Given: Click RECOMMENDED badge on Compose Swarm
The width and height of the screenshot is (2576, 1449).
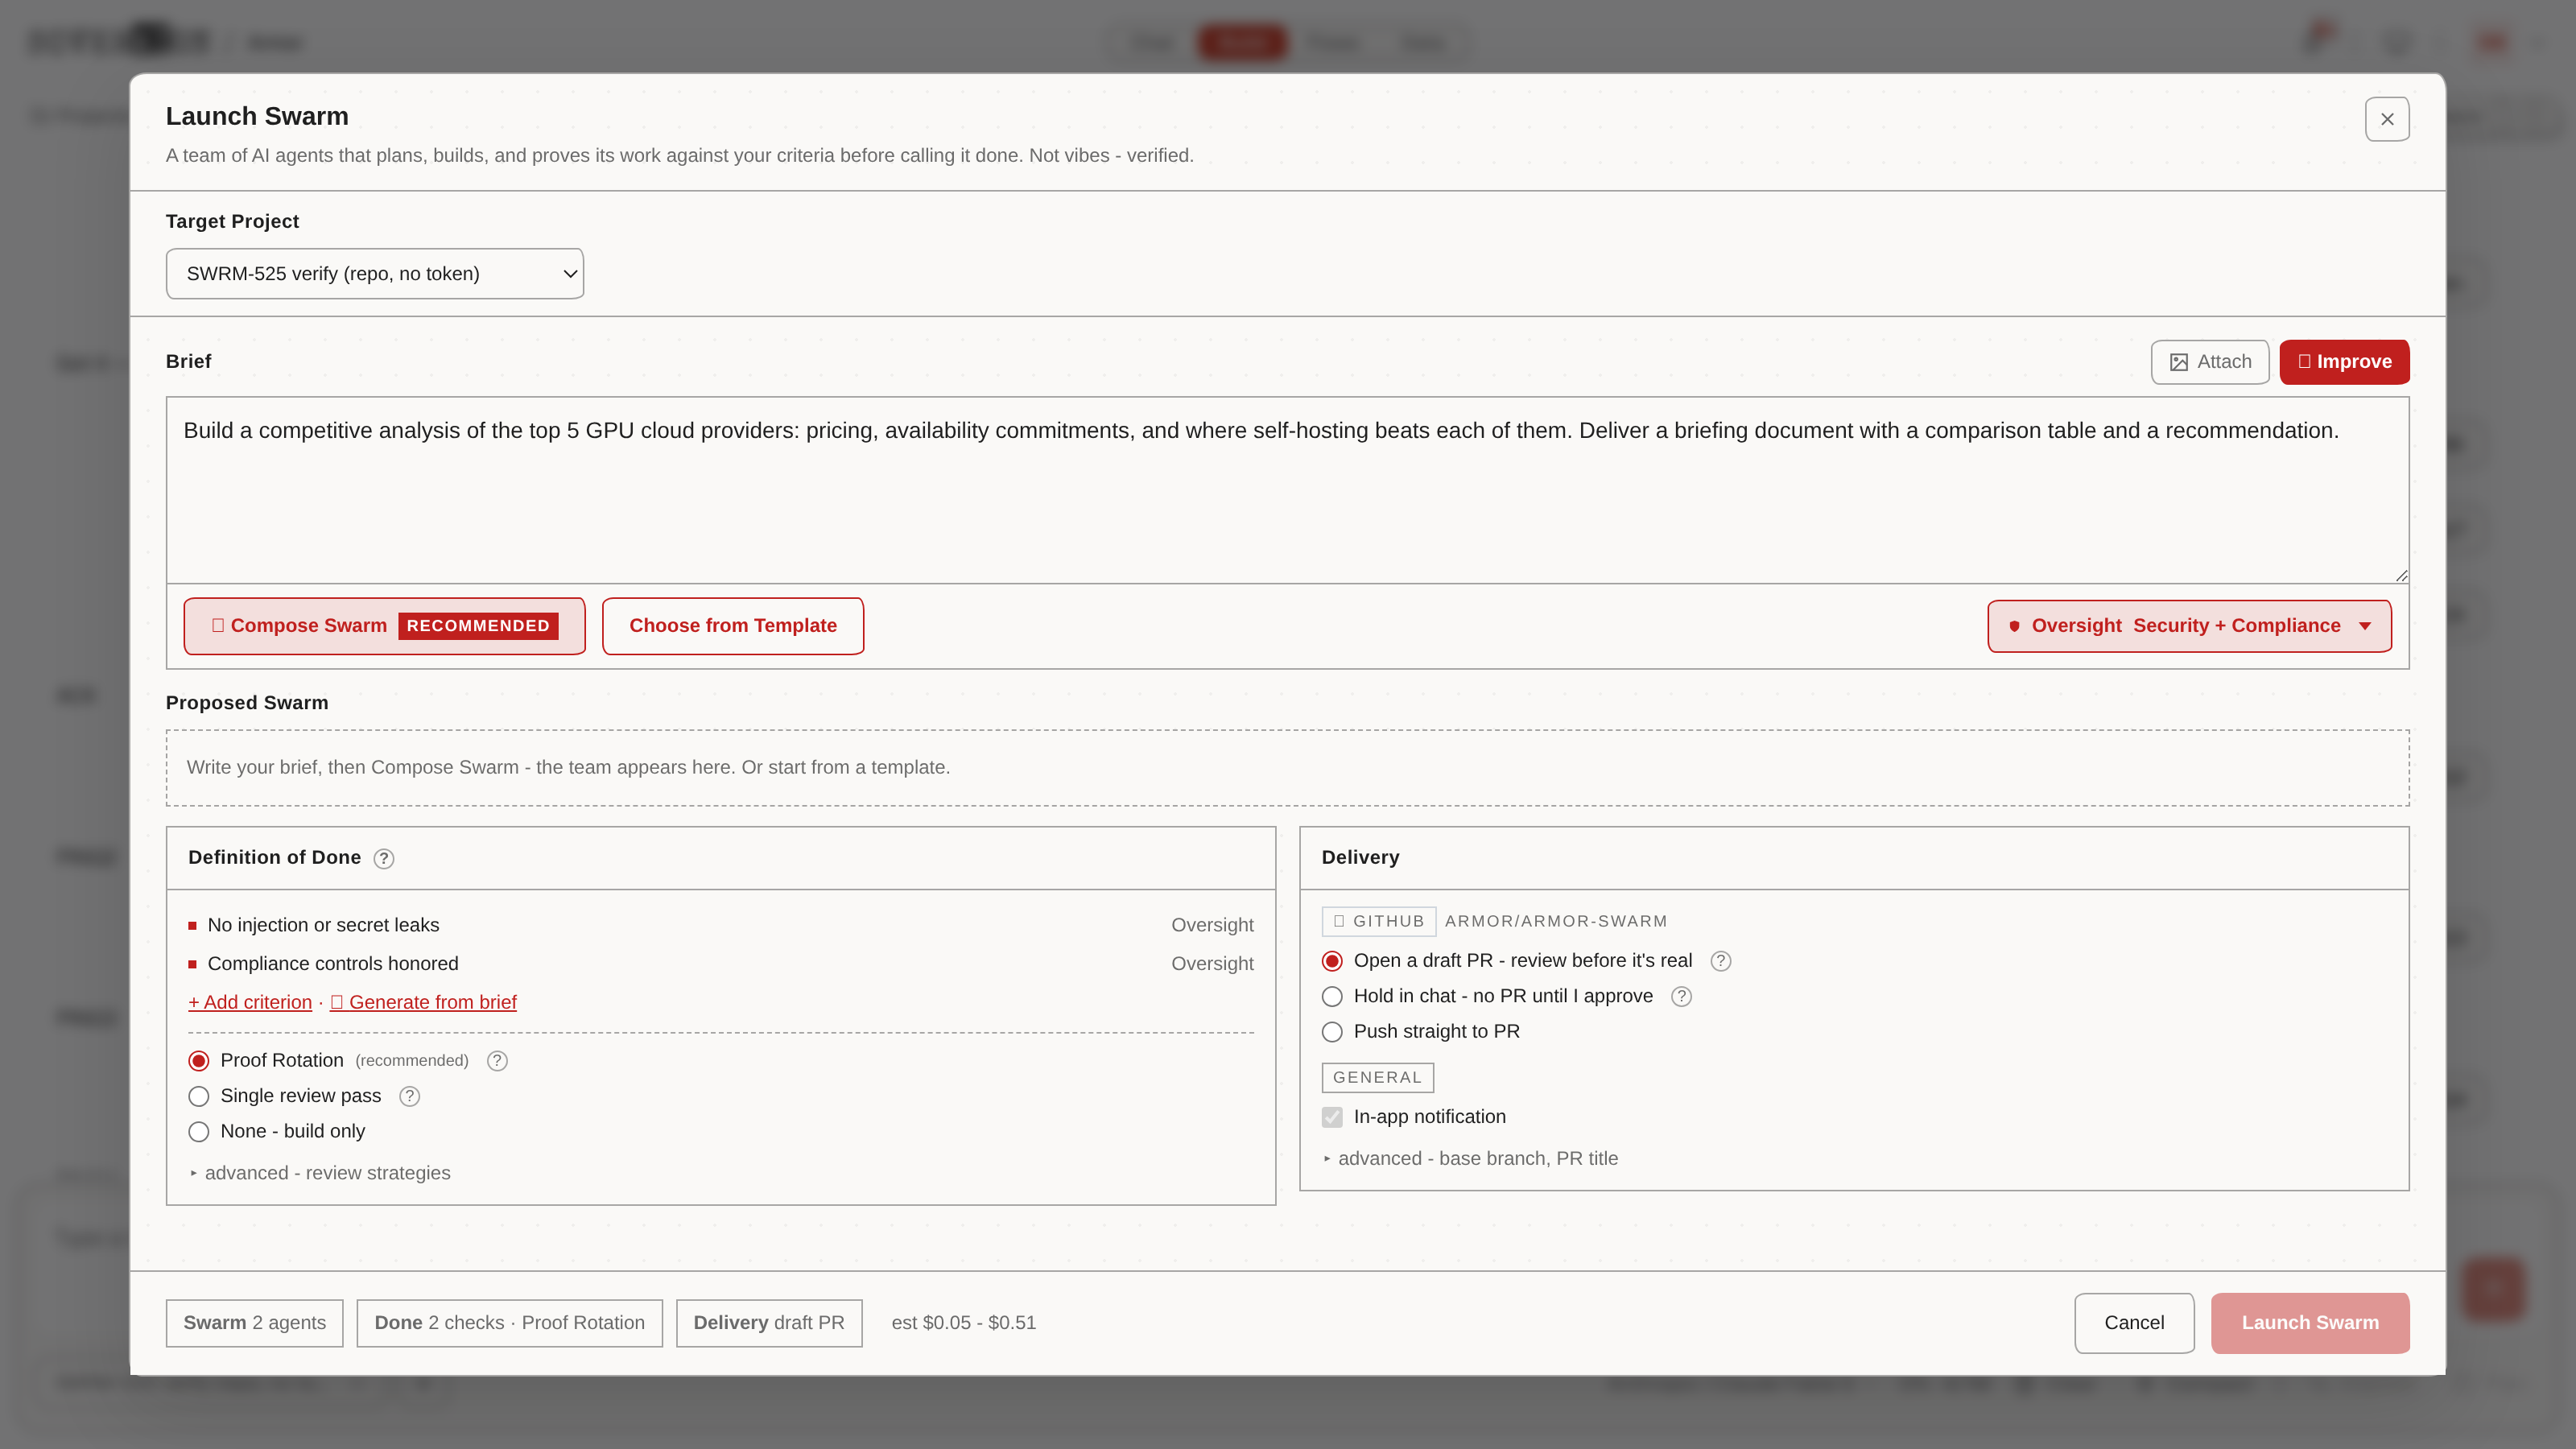Looking at the screenshot, I should (478, 626).
